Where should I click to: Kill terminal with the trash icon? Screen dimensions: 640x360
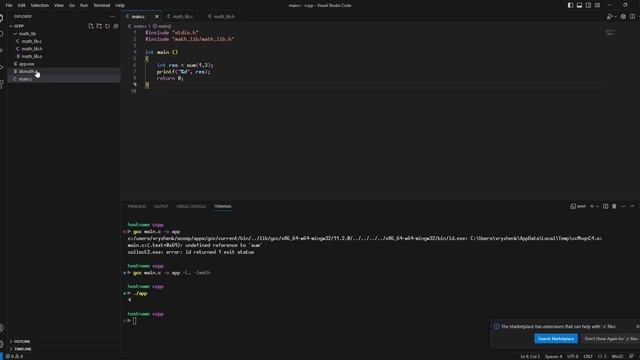[x=614, y=206]
